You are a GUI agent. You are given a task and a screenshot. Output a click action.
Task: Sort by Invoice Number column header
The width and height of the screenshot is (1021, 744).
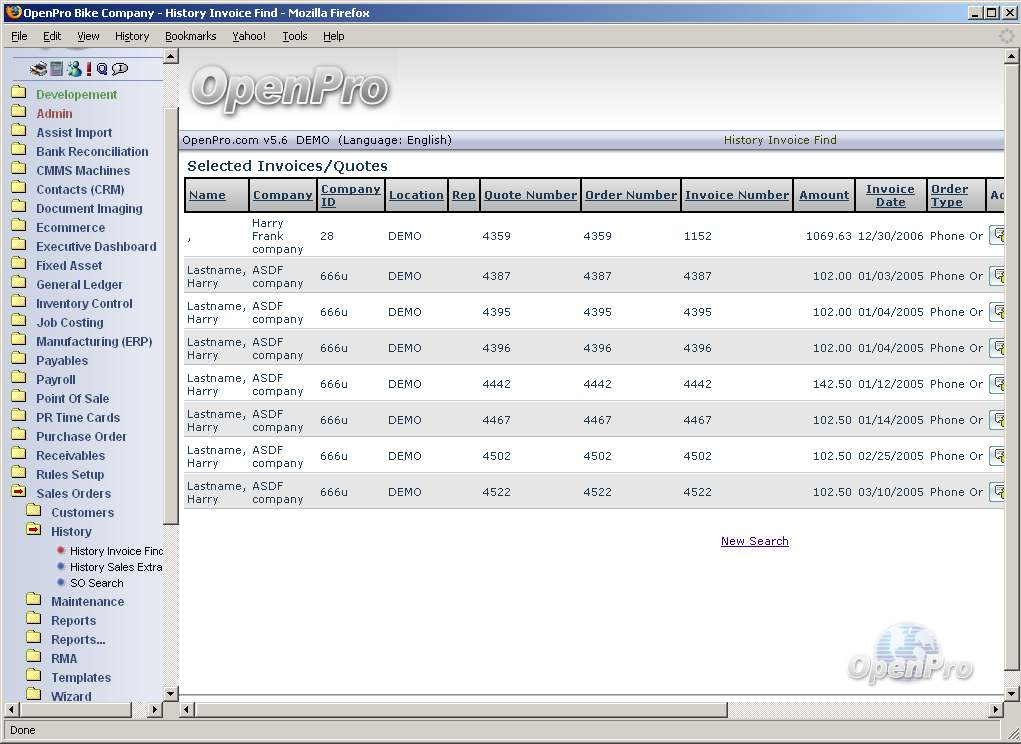click(736, 195)
